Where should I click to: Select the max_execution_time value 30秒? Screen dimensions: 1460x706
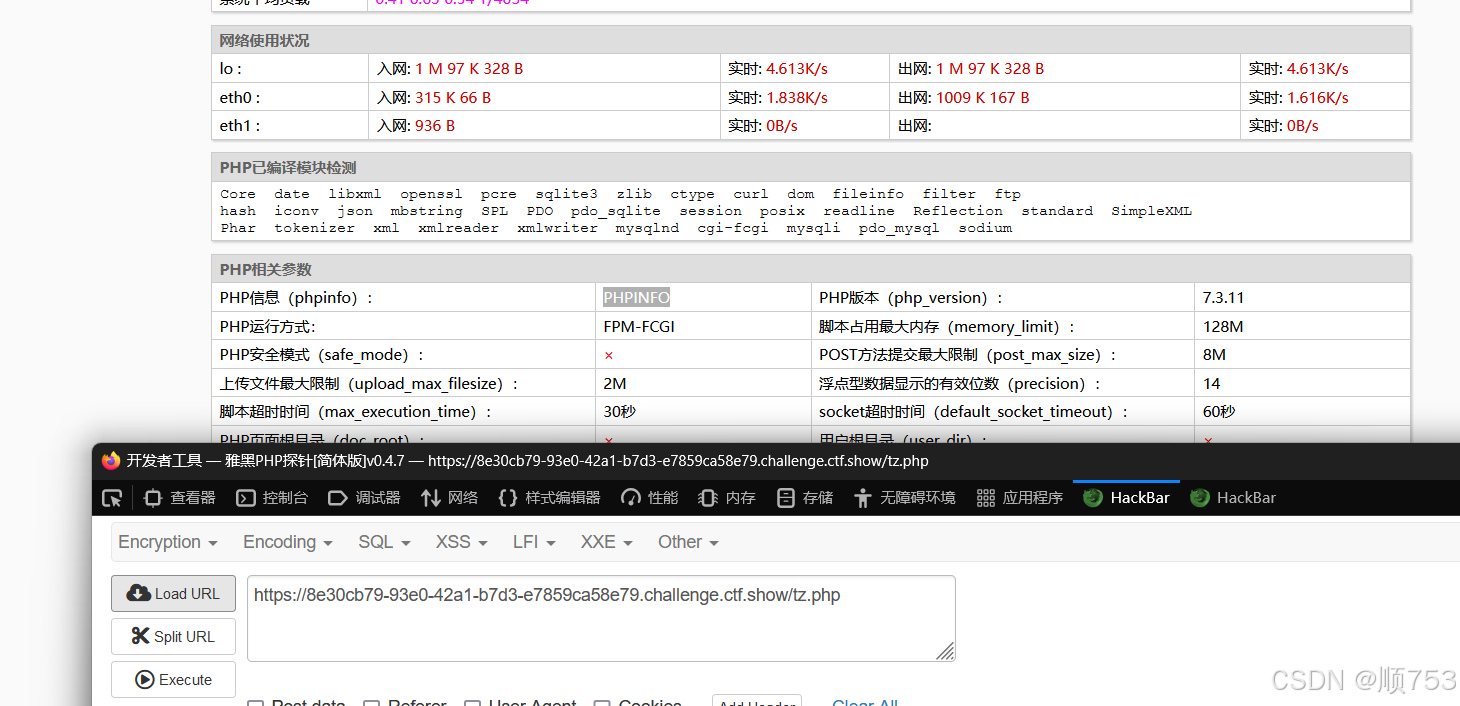(x=620, y=412)
